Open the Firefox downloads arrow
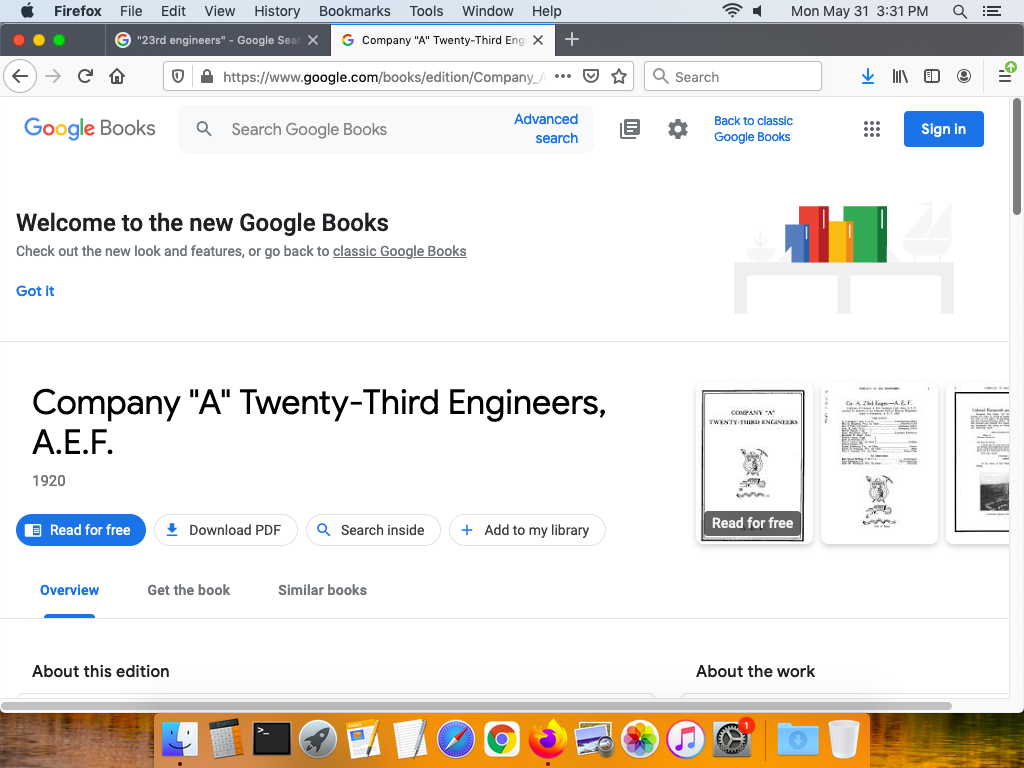 (867, 77)
